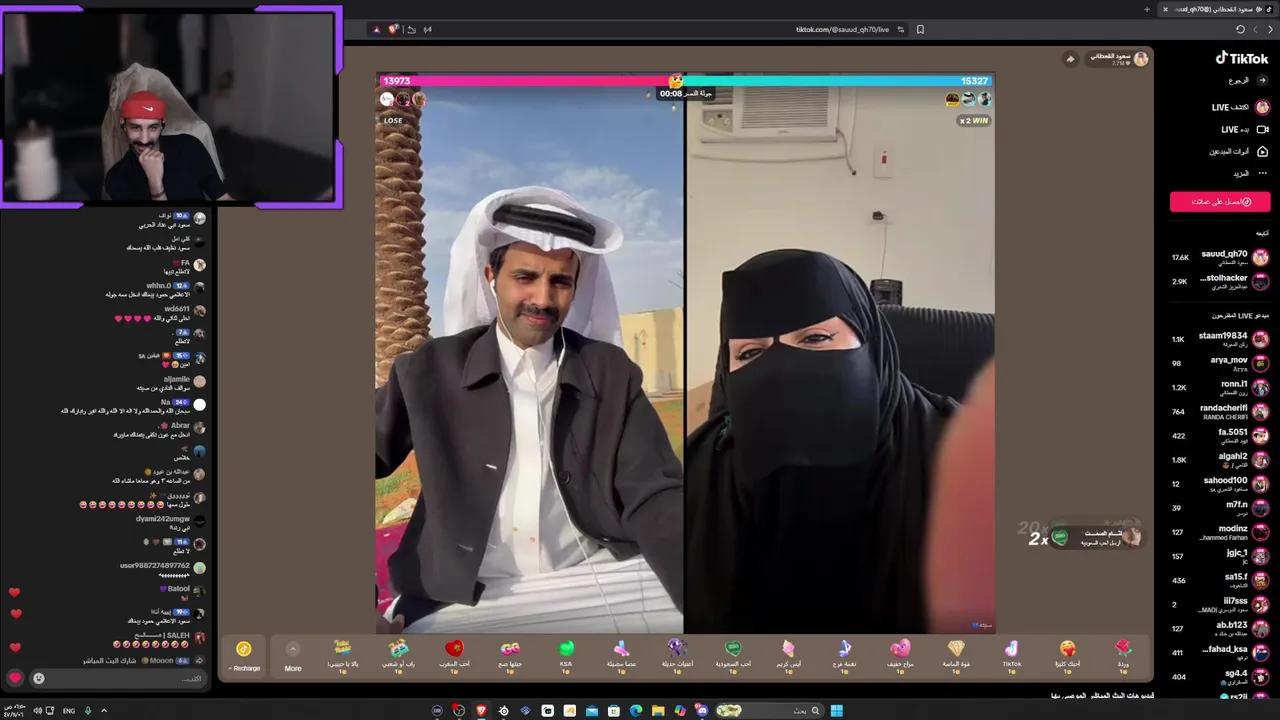The height and width of the screenshot is (720, 1280).
Task: Send the red hugging face gift
Action: [x=1067, y=655]
